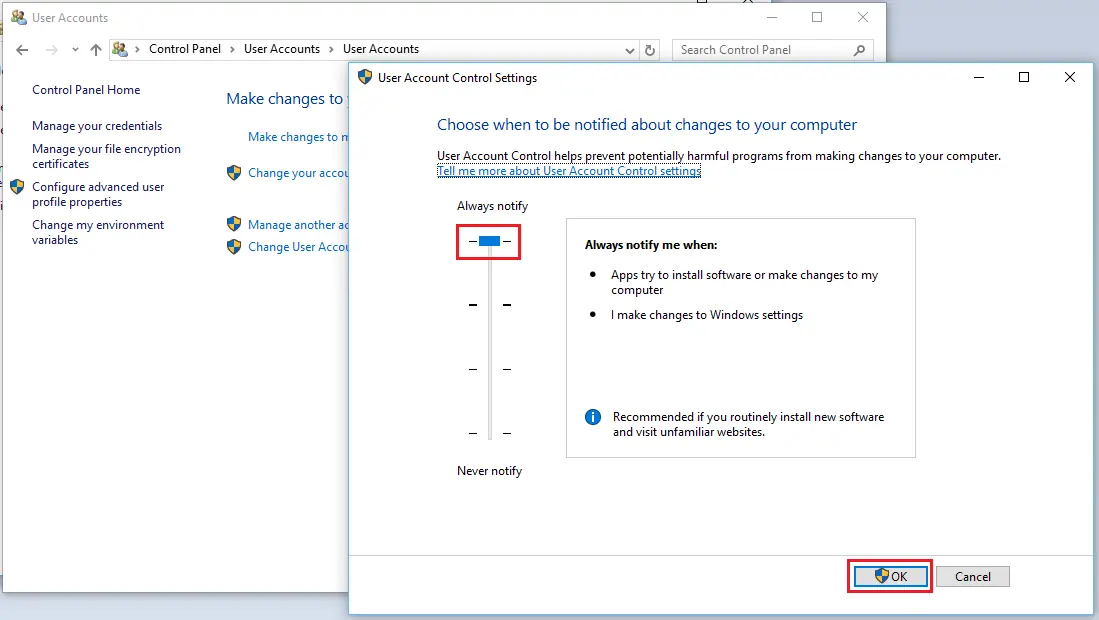Image resolution: width=1099 pixels, height=620 pixels.
Task: Open Tell me more about User Account Control settings
Action: (x=569, y=171)
